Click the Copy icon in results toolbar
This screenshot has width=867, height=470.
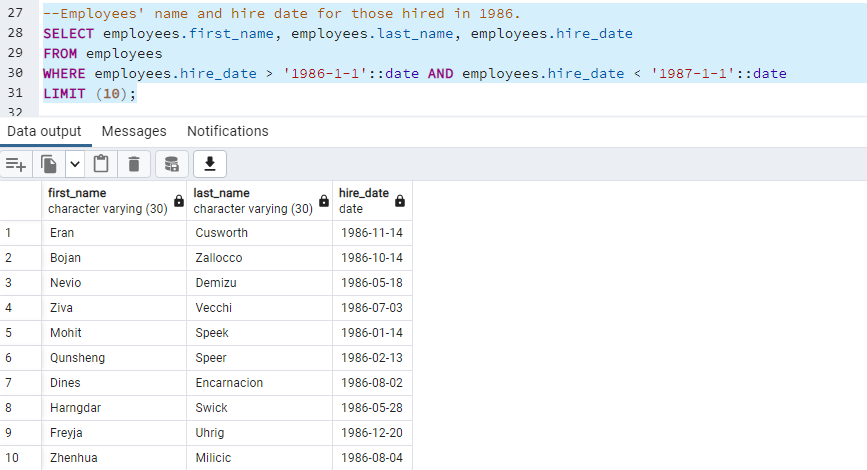[49, 164]
